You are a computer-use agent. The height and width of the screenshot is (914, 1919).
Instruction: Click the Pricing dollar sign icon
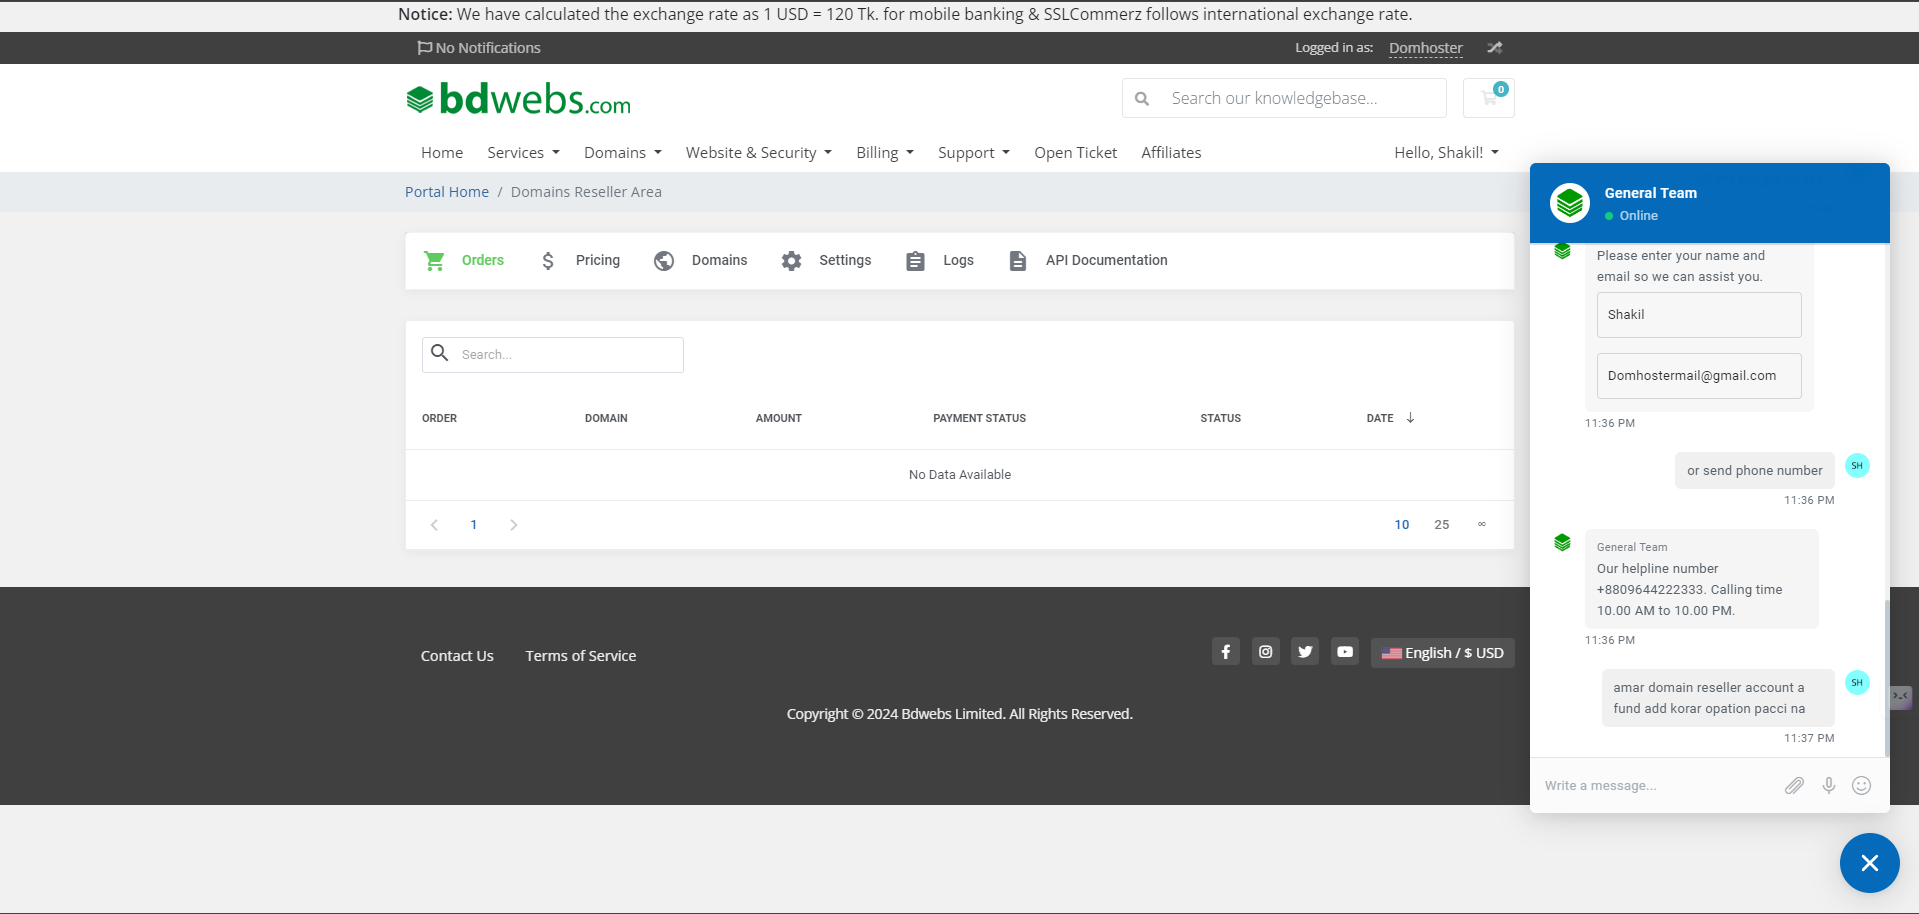[548, 261]
